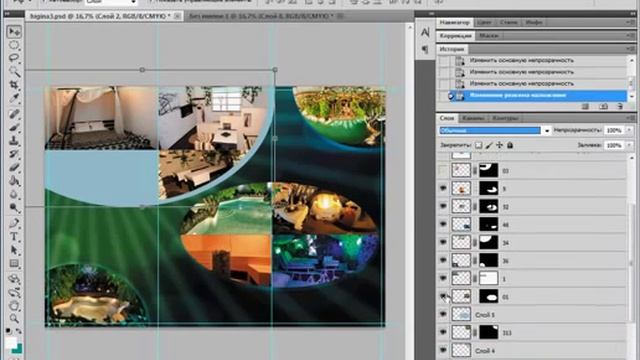This screenshot has height=360, width=640.
Task: Open Adjustments panel group options menu
Action: [630, 36]
